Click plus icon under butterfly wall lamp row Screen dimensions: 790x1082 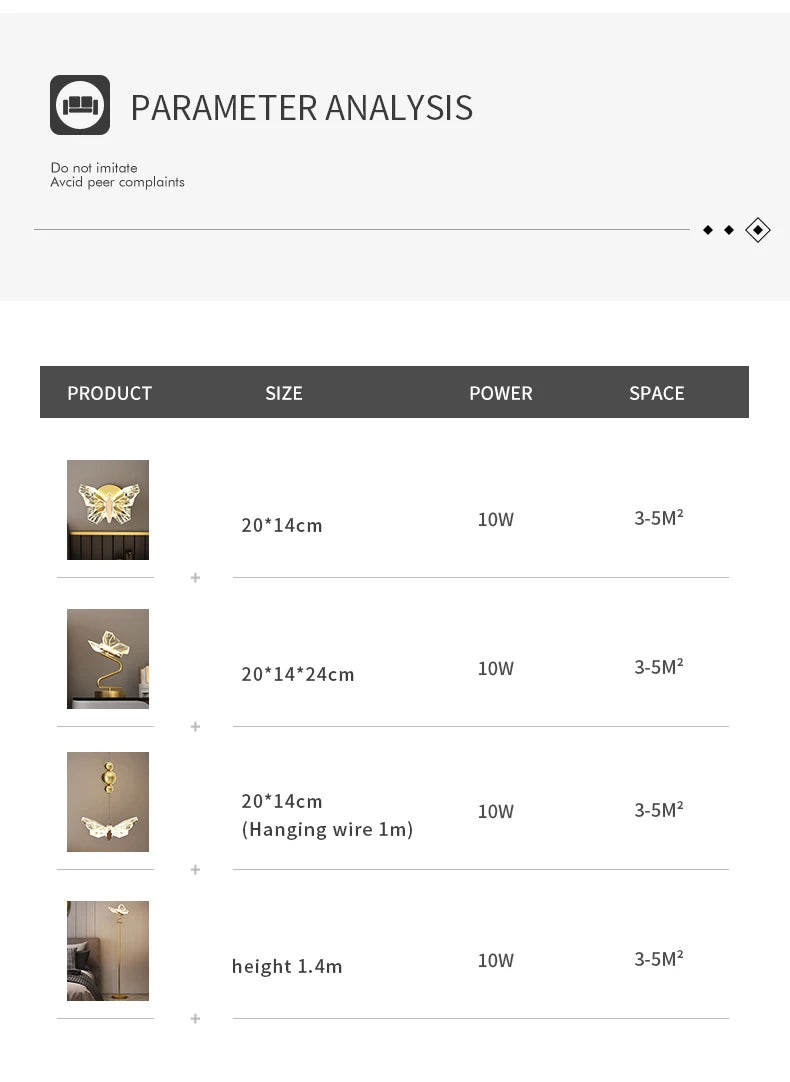[x=195, y=578]
